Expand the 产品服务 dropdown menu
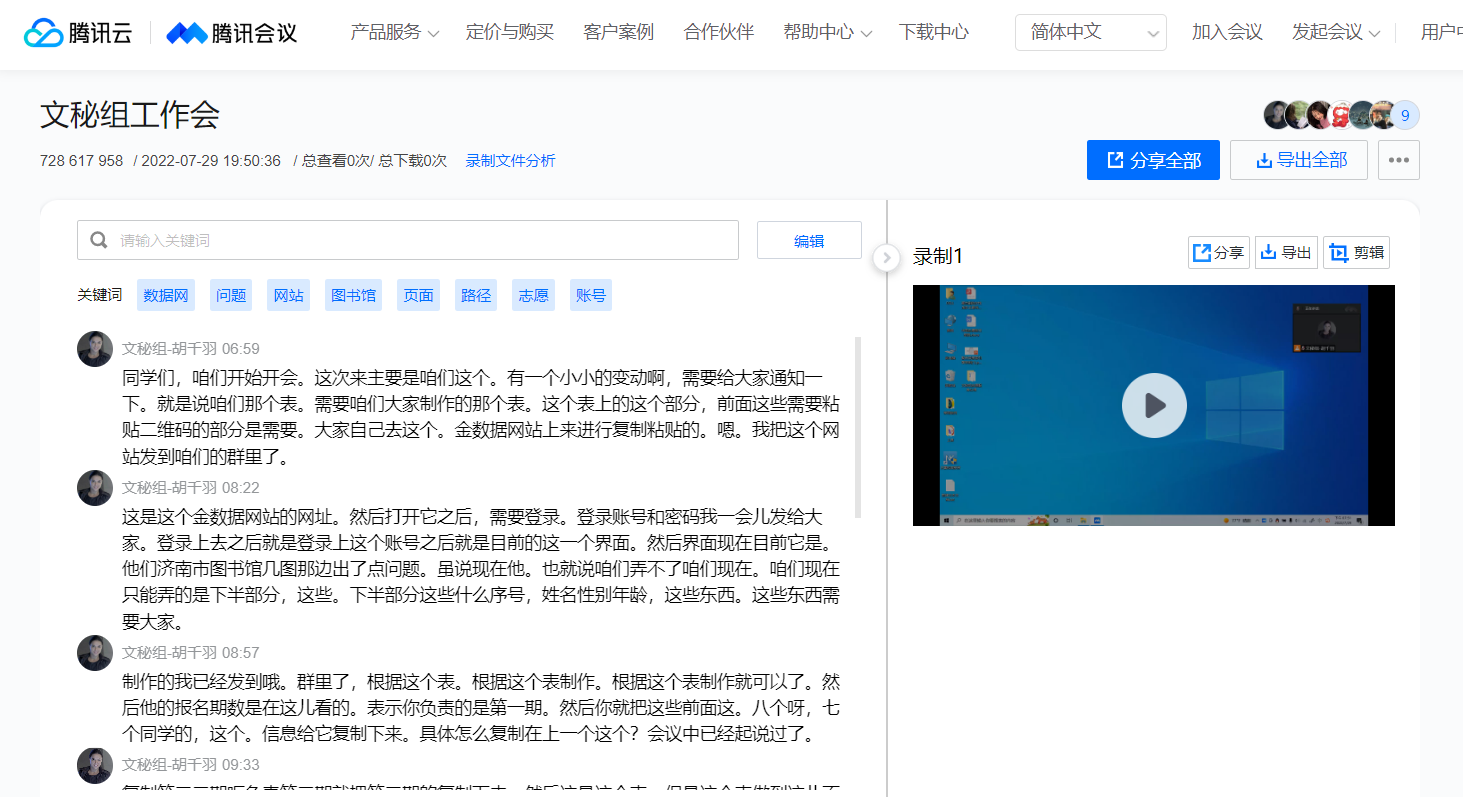Screen dimensions: 1463x797 394,32
